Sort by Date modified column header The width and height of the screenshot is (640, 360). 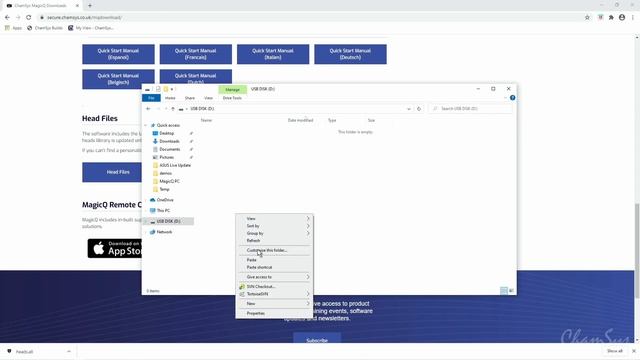(300, 120)
